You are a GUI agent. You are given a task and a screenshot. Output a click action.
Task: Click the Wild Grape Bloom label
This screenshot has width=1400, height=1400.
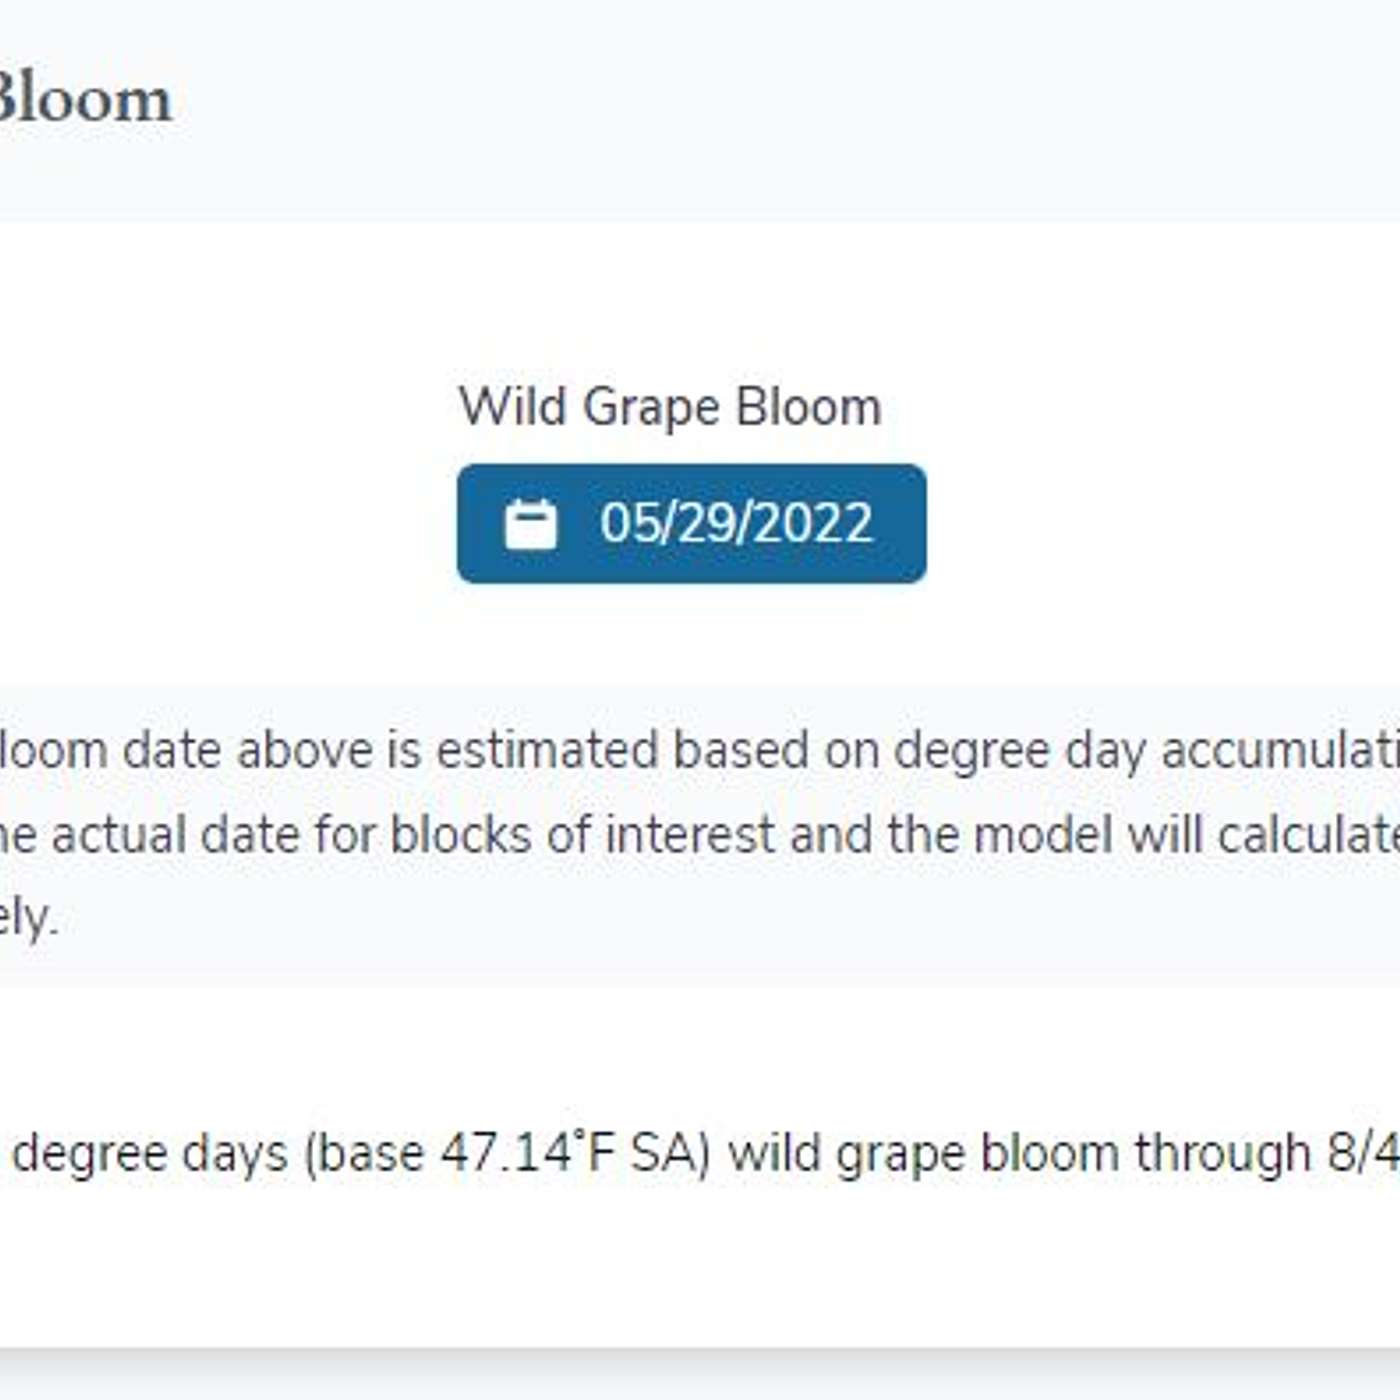pos(670,407)
